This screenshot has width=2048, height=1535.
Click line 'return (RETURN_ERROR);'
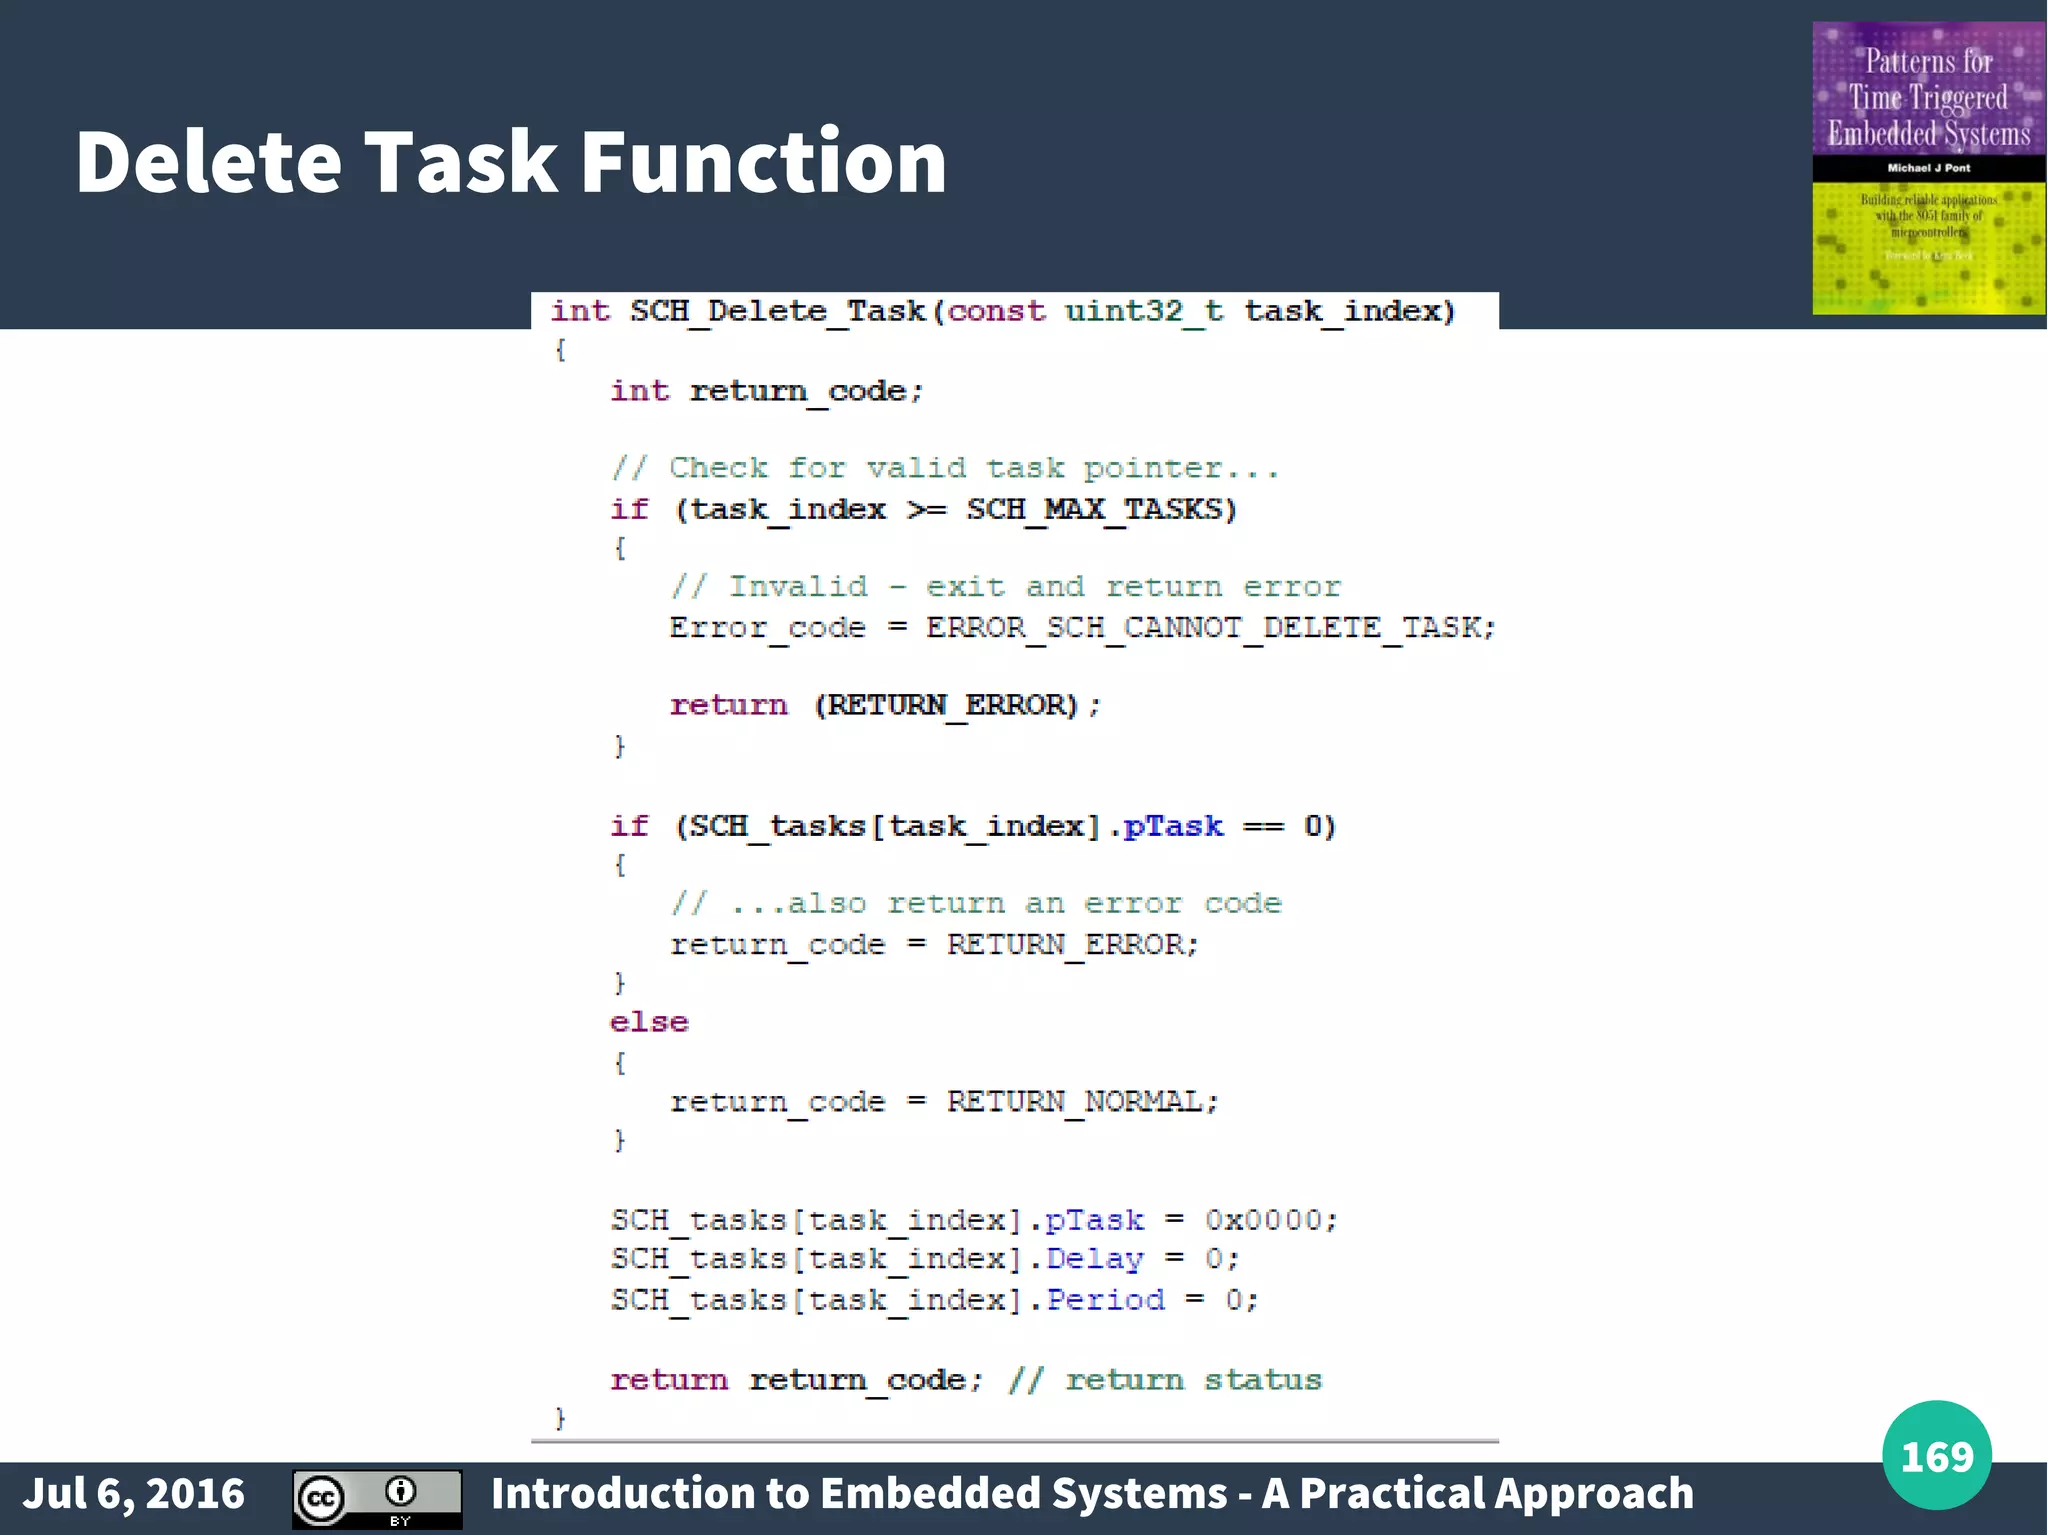point(885,706)
